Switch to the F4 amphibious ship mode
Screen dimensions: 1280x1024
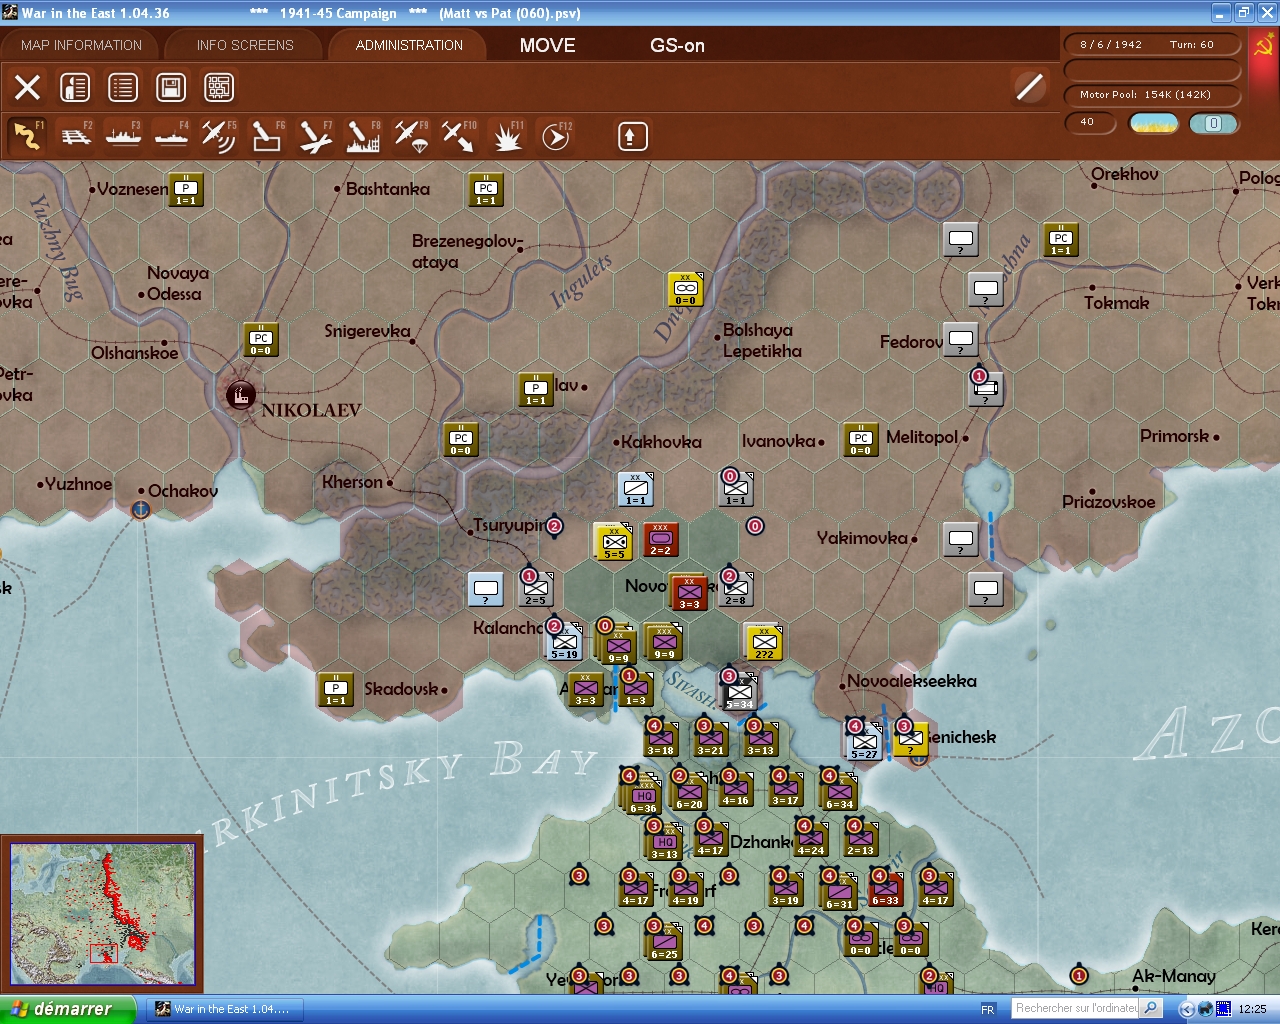click(172, 136)
